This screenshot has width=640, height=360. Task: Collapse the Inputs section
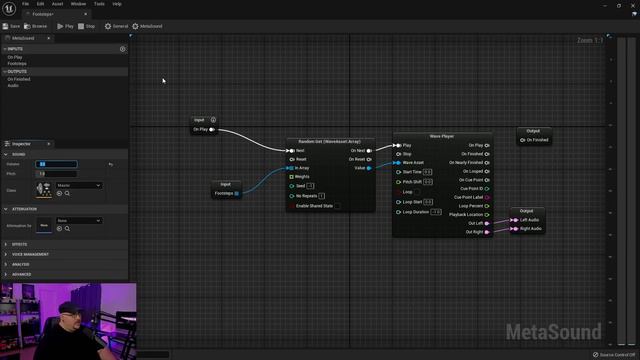click(x=5, y=49)
